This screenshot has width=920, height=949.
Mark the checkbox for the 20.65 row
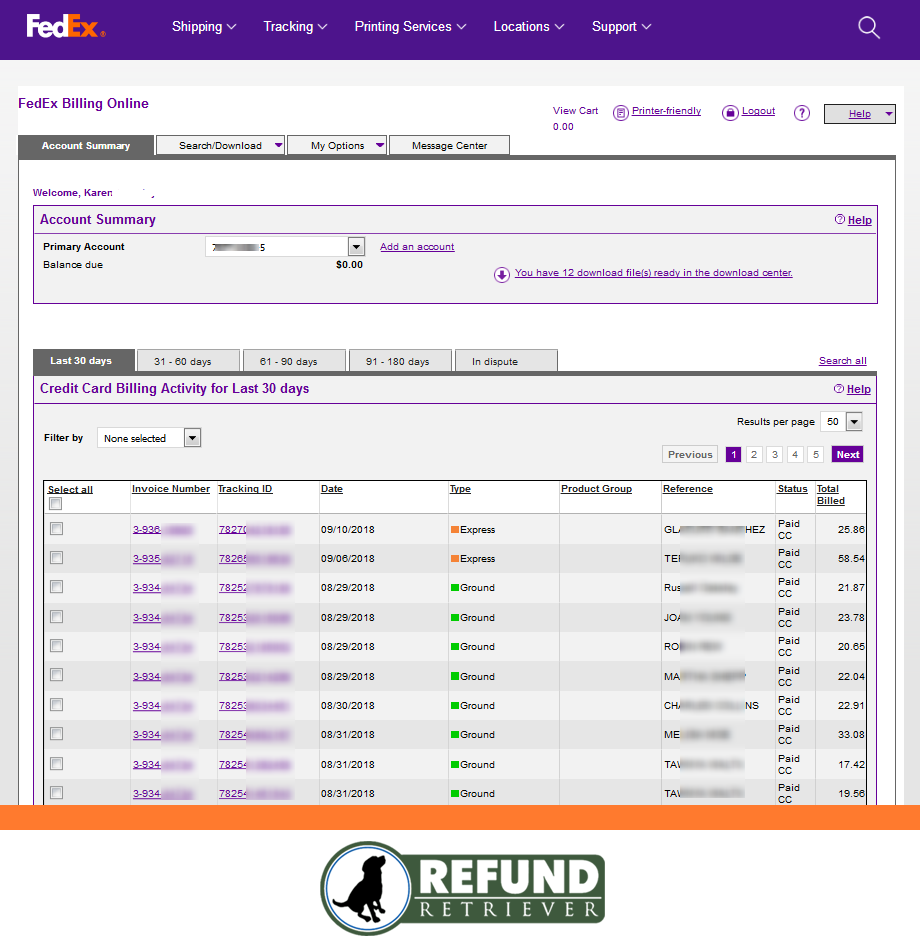(x=56, y=645)
